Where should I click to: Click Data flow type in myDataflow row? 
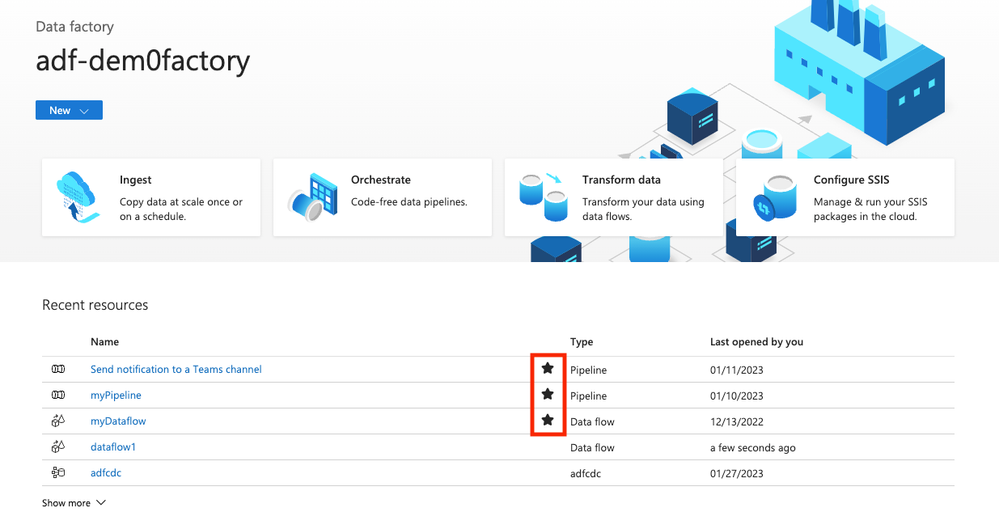click(x=593, y=422)
